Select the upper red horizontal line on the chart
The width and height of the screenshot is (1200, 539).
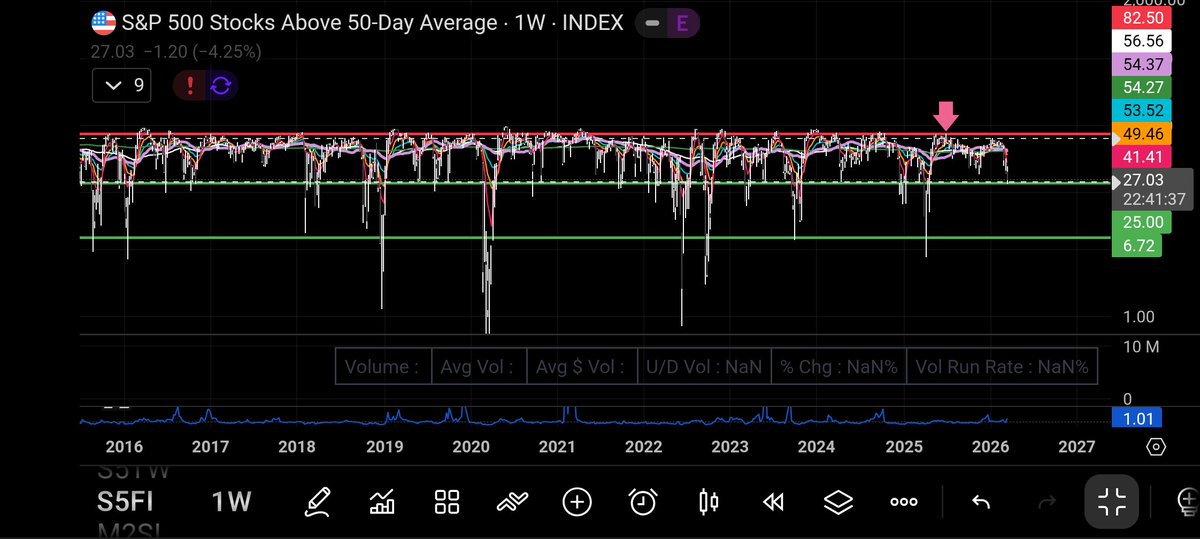tap(595, 133)
